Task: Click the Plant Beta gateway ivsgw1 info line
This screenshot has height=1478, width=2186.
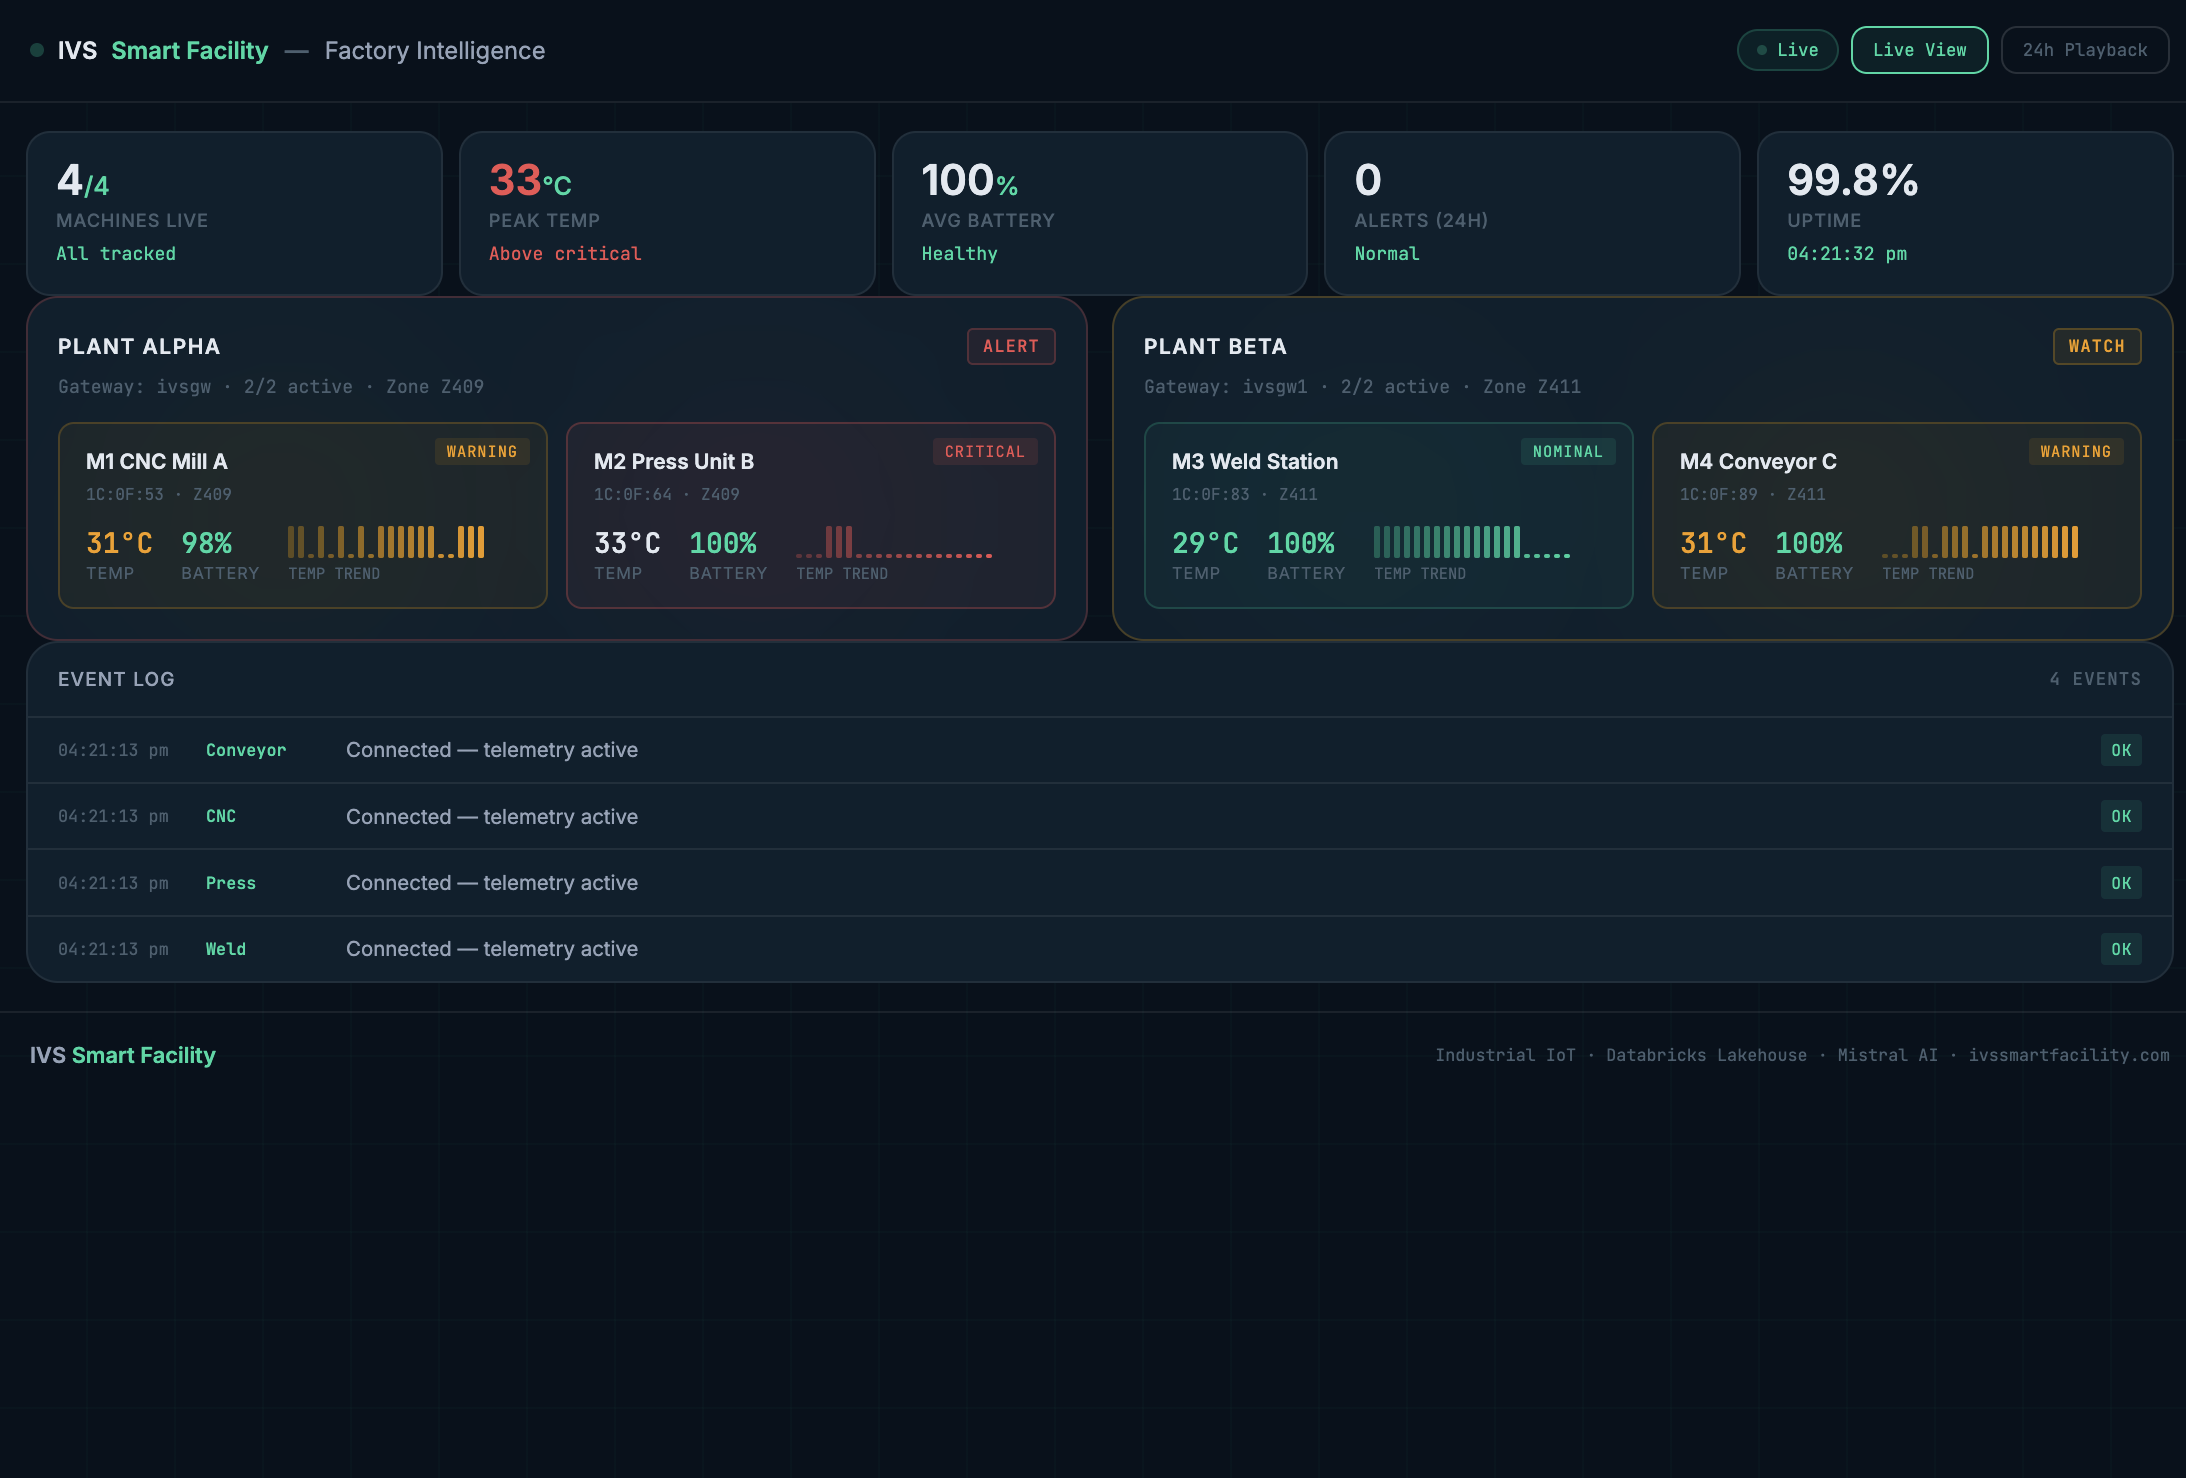Action: pos(1363,387)
